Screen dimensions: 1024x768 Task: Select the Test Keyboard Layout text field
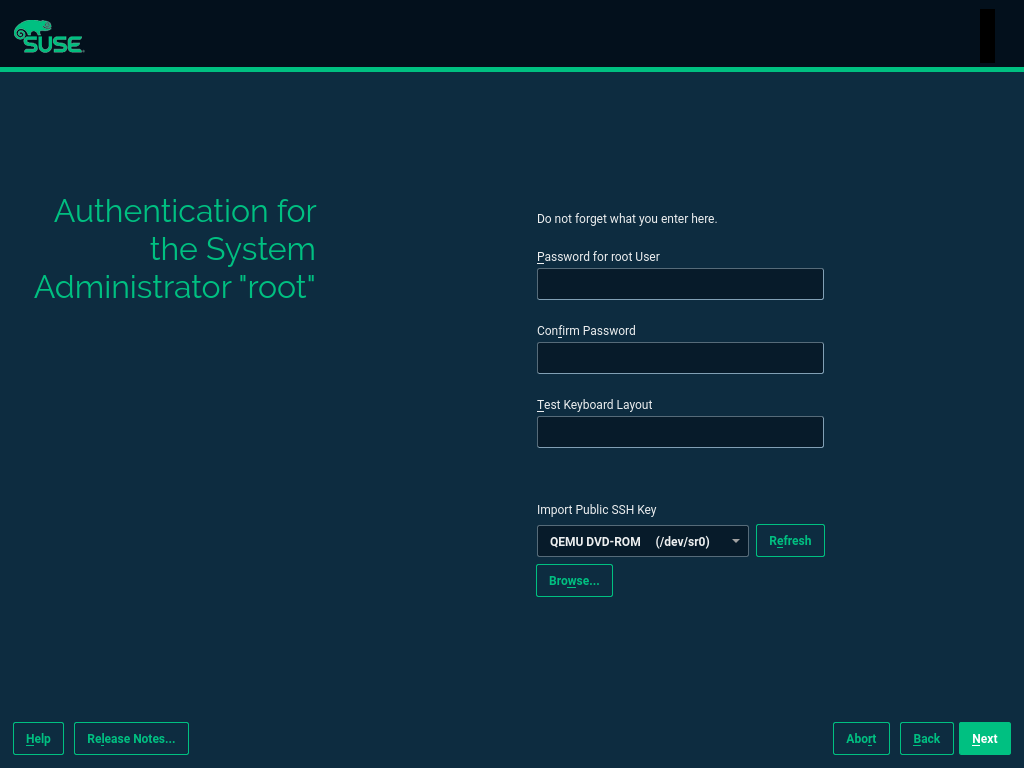pyautogui.click(x=680, y=432)
